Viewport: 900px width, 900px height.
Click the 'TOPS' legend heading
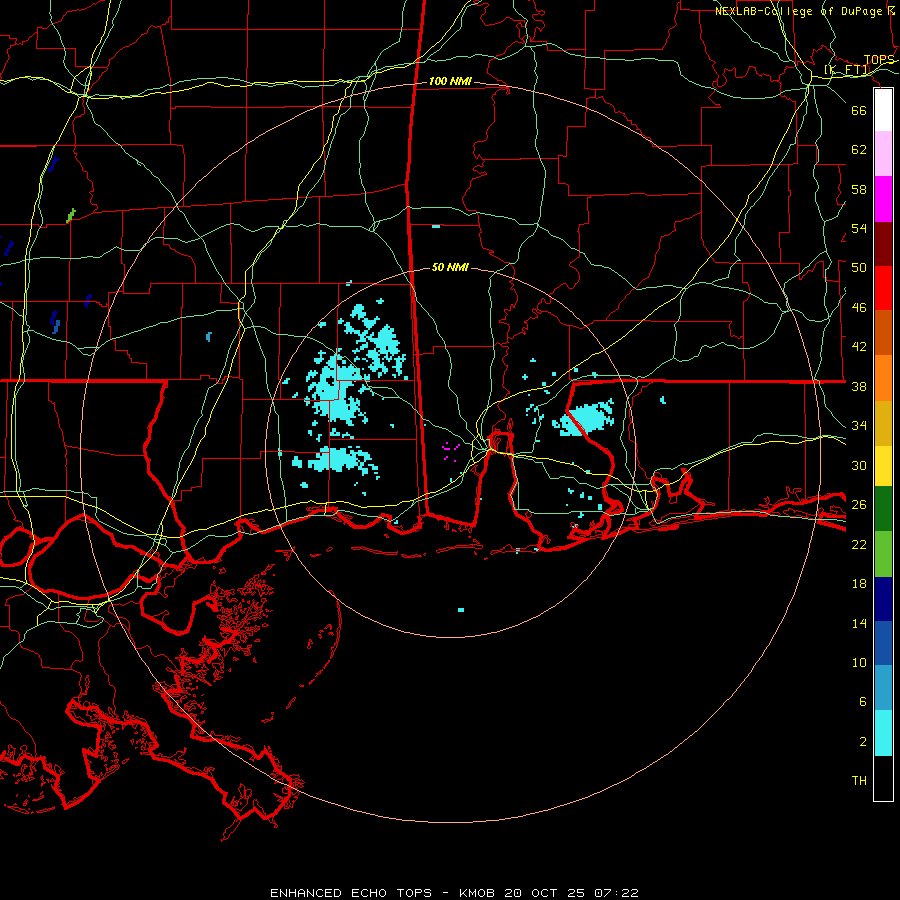(879, 60)
